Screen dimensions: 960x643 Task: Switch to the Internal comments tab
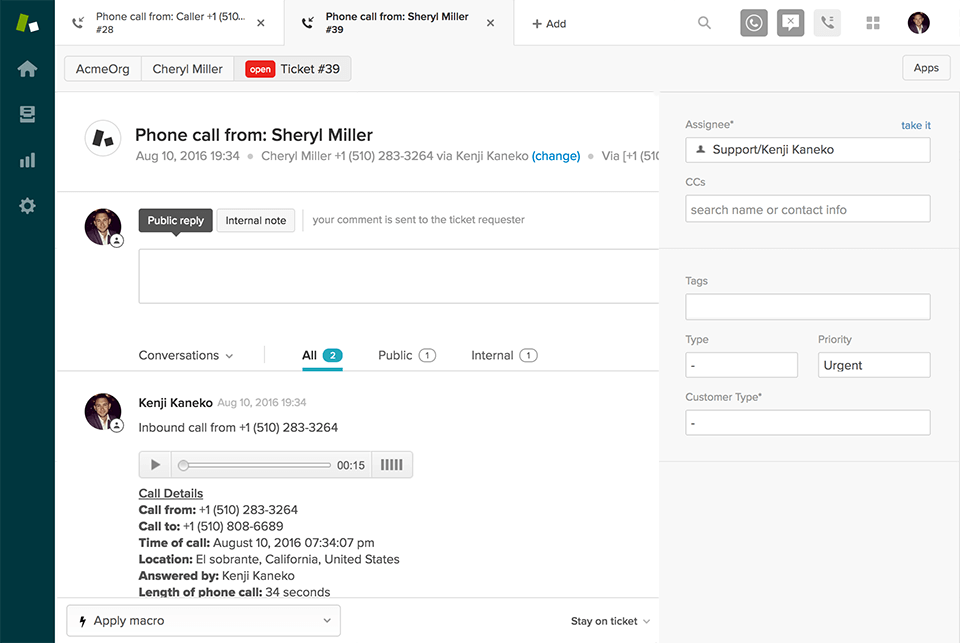[x=504, y=356]
